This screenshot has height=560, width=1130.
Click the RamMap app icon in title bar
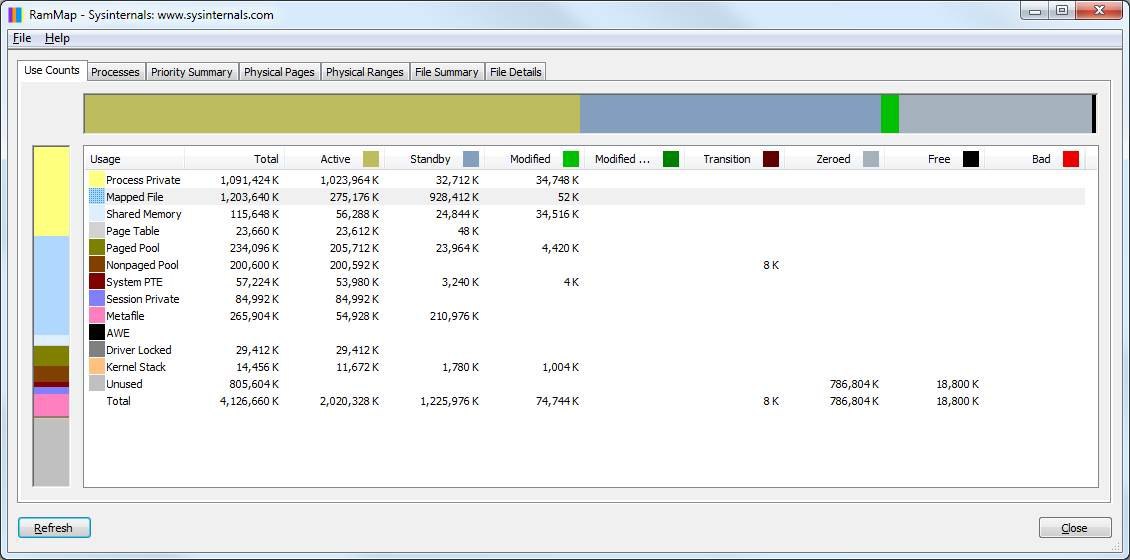pos(15,14)
